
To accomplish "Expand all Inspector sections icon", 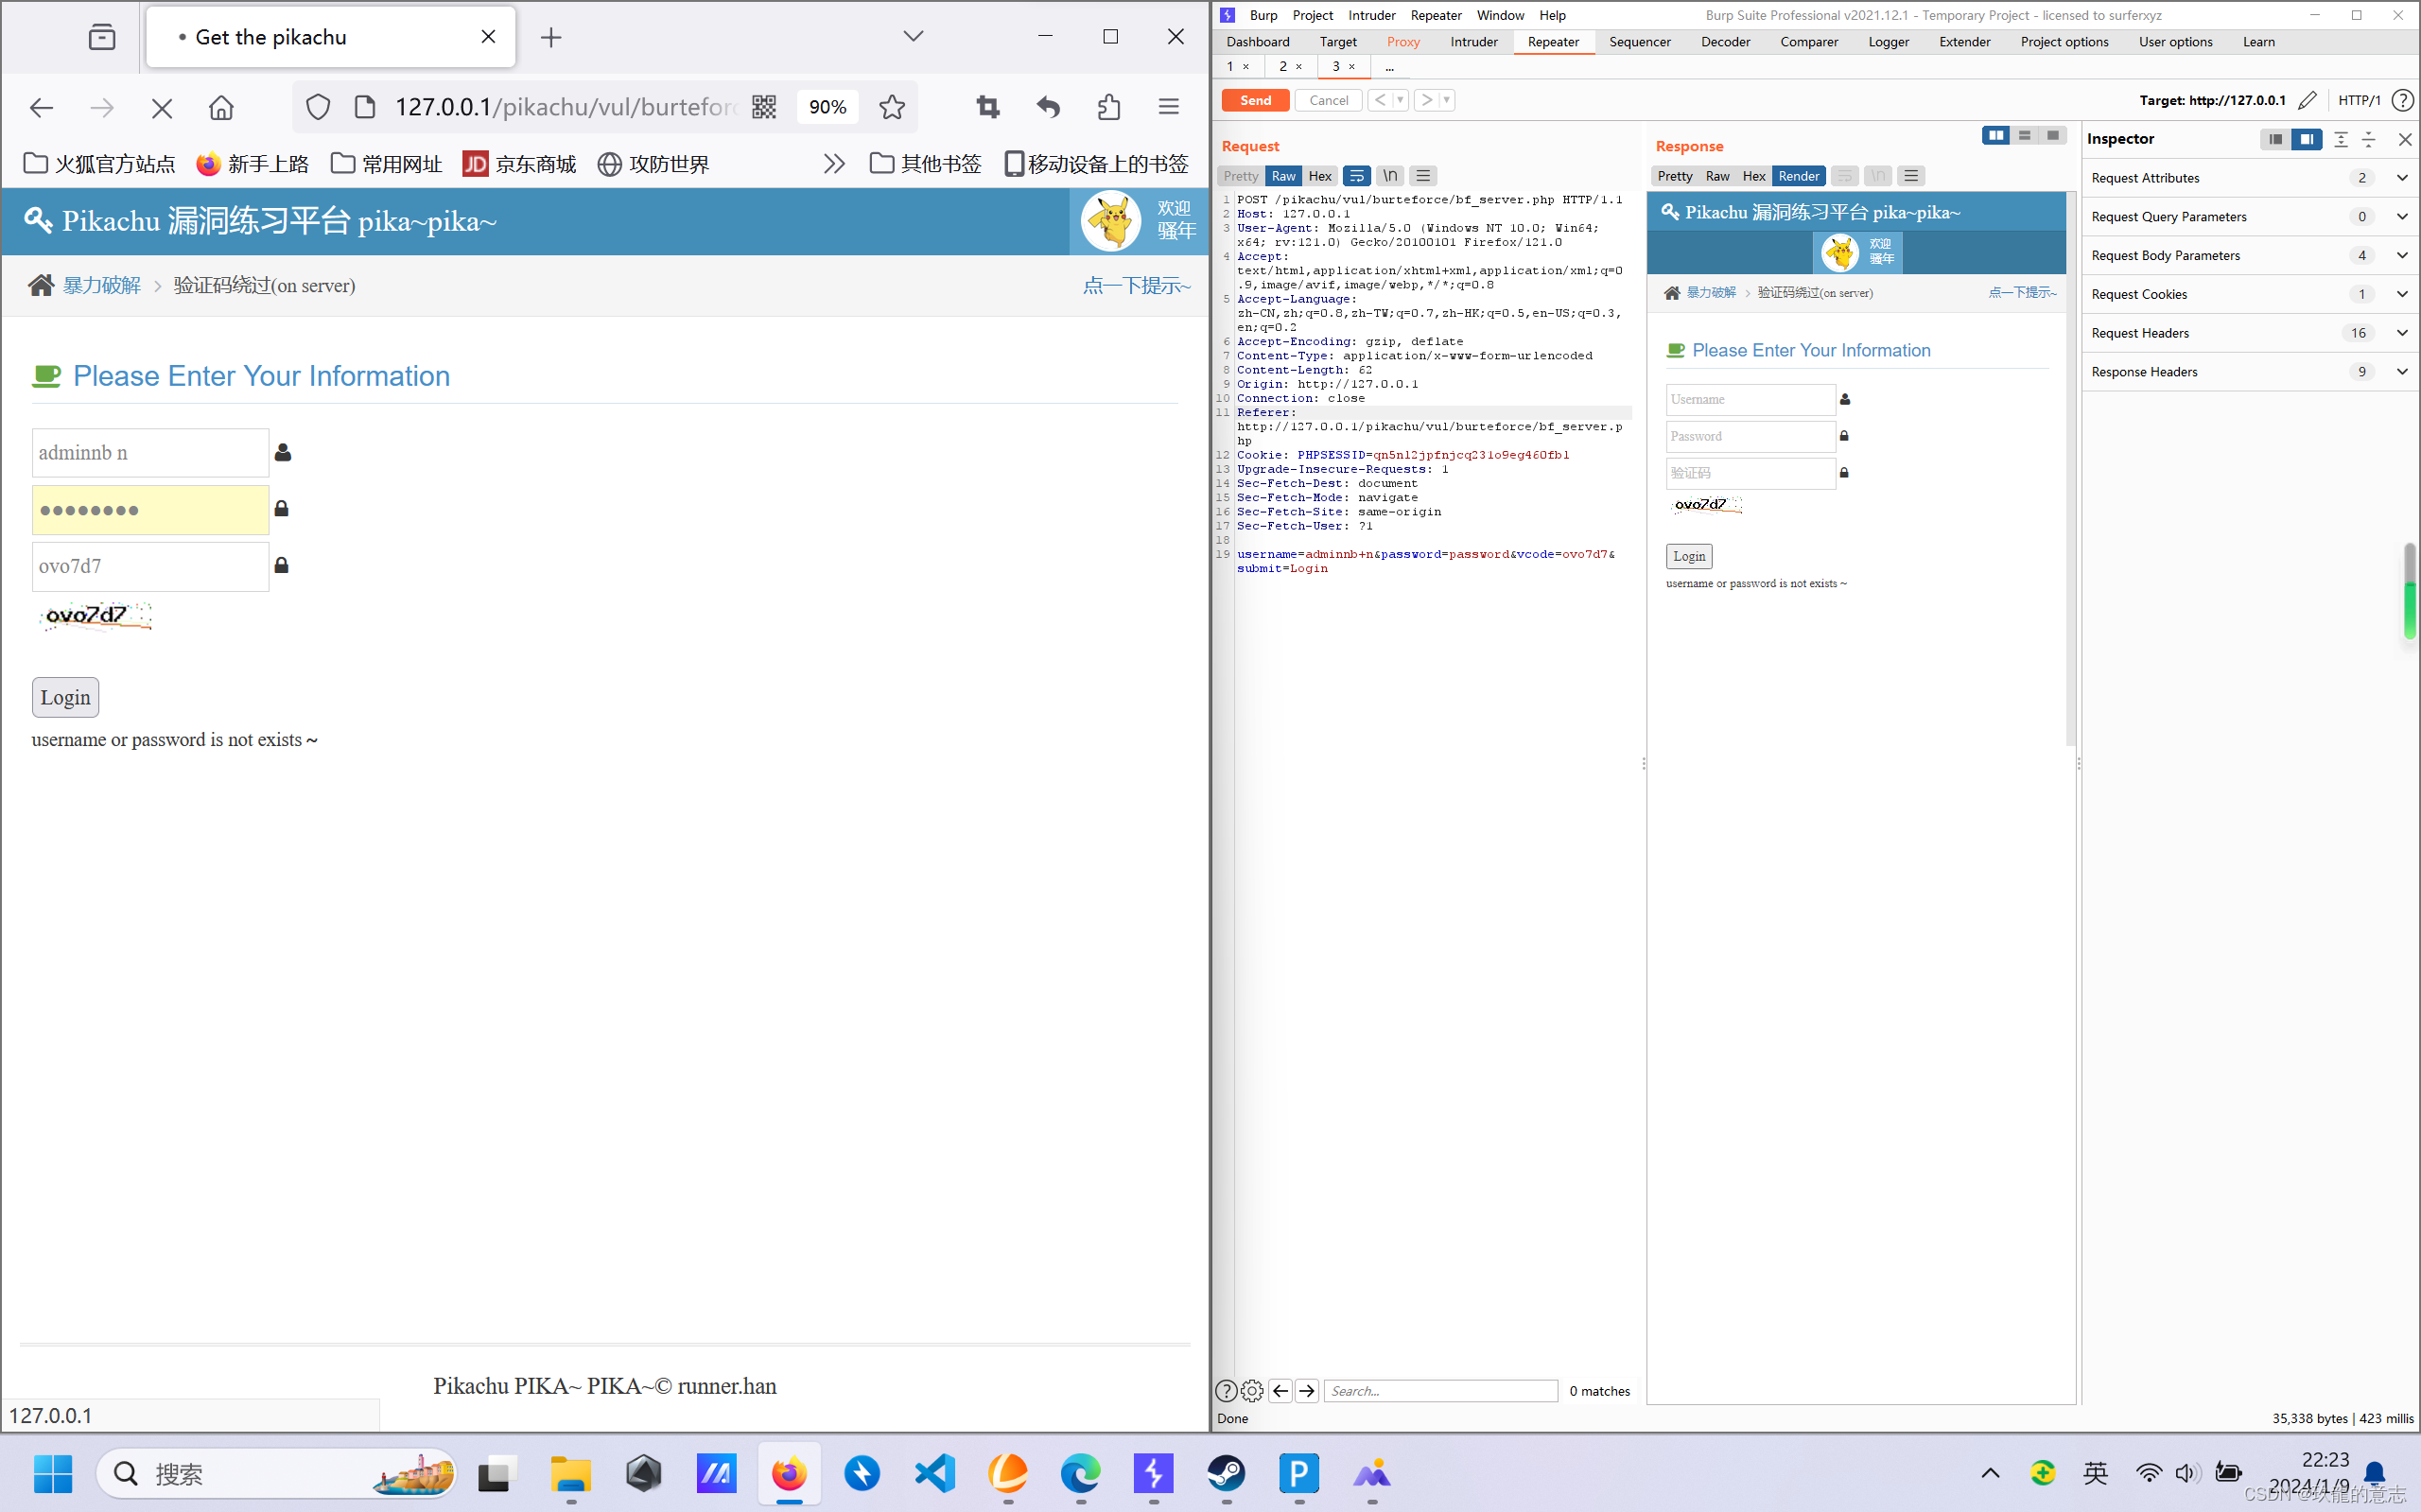I will 2341,139.
